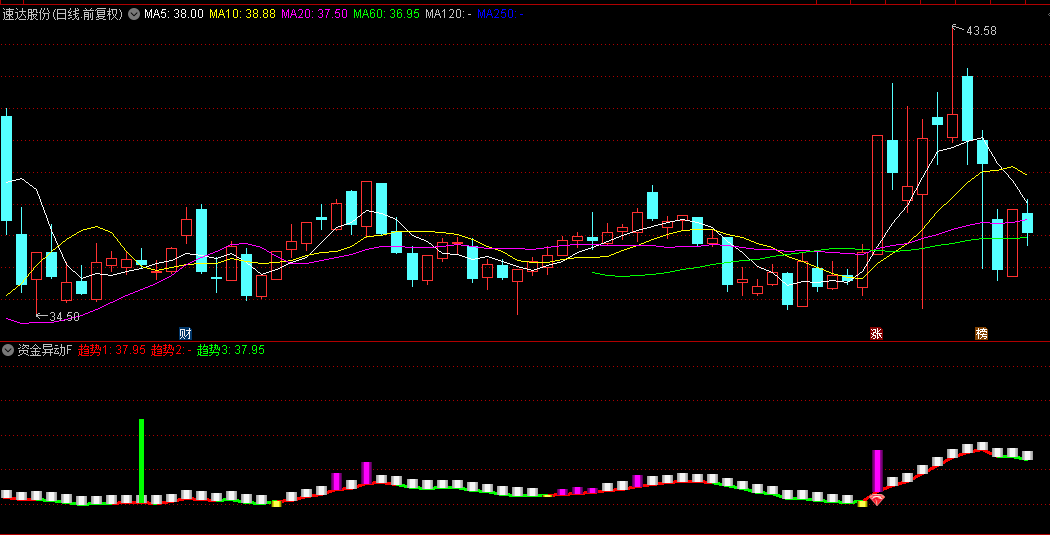Click the 趋势2 label
1050x535 pixels.
coord(171,349)
